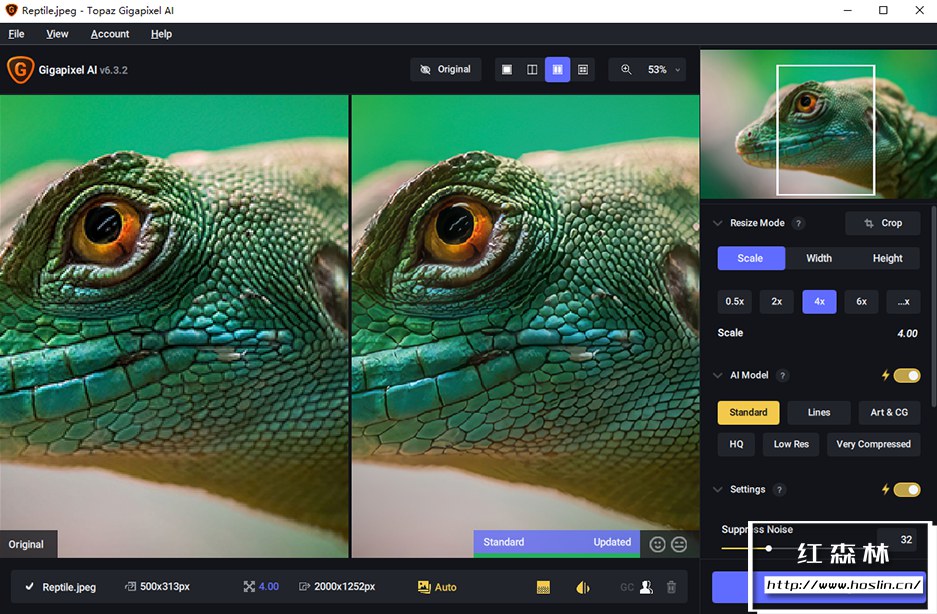The height and width of the screenshot is (614, 937).
Task: Click the Standard Updated preview status bar
Action: [x=556, y=543]
